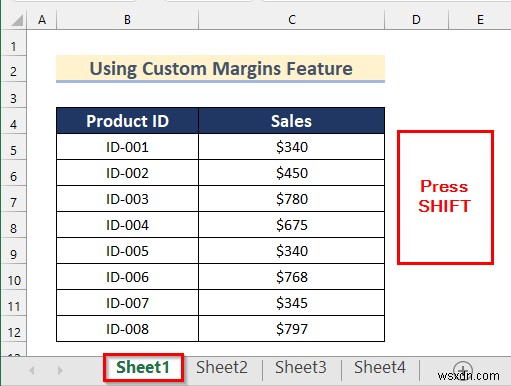Screen dimensions: 511x386
Task: Select the $780 sales cell
Action: coord(292,199)
